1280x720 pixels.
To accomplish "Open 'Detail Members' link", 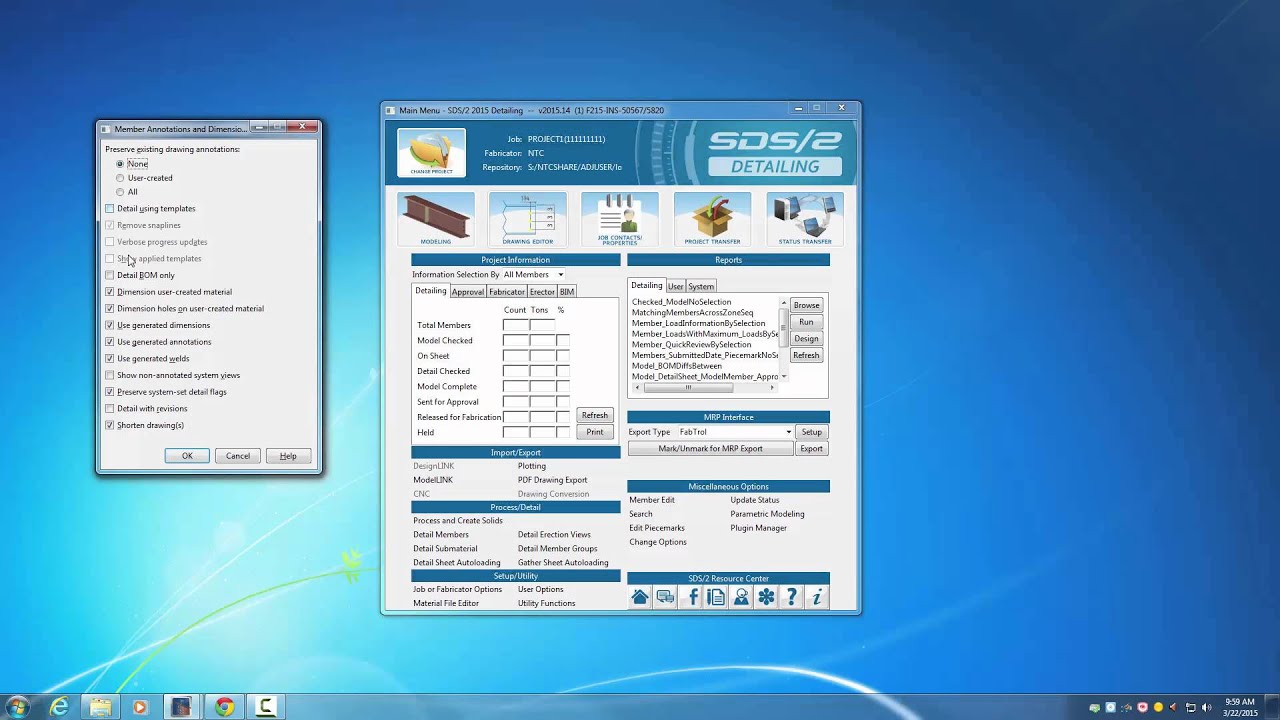I will point(441,535).
